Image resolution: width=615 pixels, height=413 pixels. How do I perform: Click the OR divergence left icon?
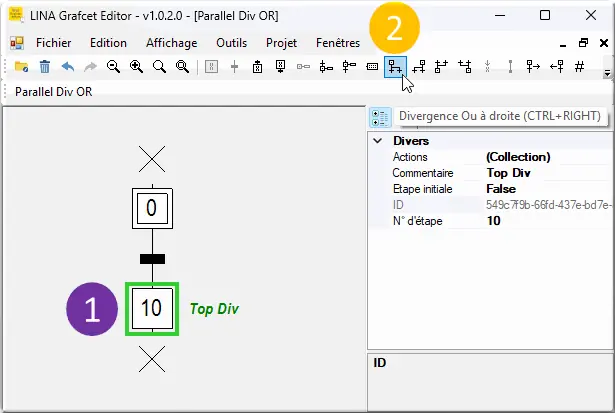point(419,67)
